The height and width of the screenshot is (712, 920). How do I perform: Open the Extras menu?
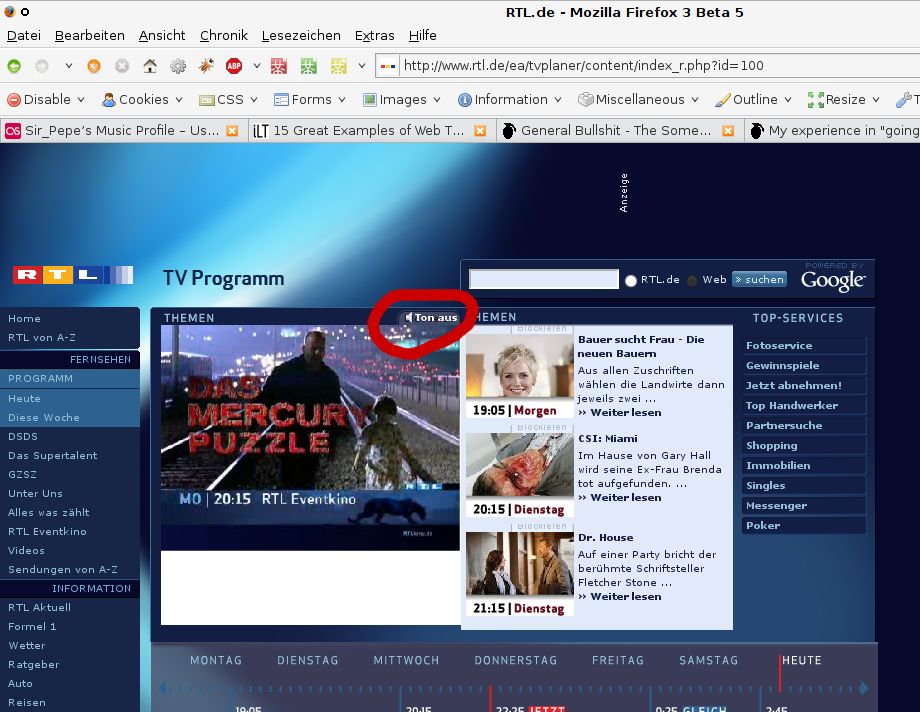click(374, 36)
